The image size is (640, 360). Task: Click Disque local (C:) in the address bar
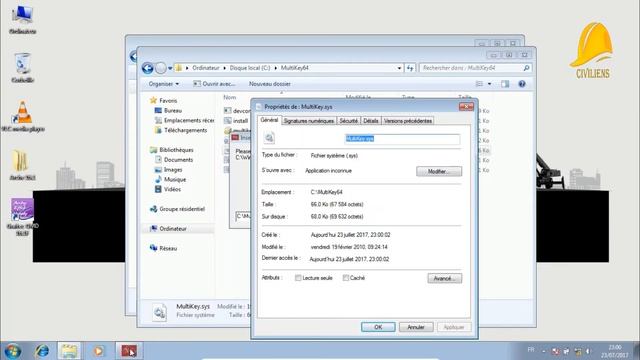[250, 68]
